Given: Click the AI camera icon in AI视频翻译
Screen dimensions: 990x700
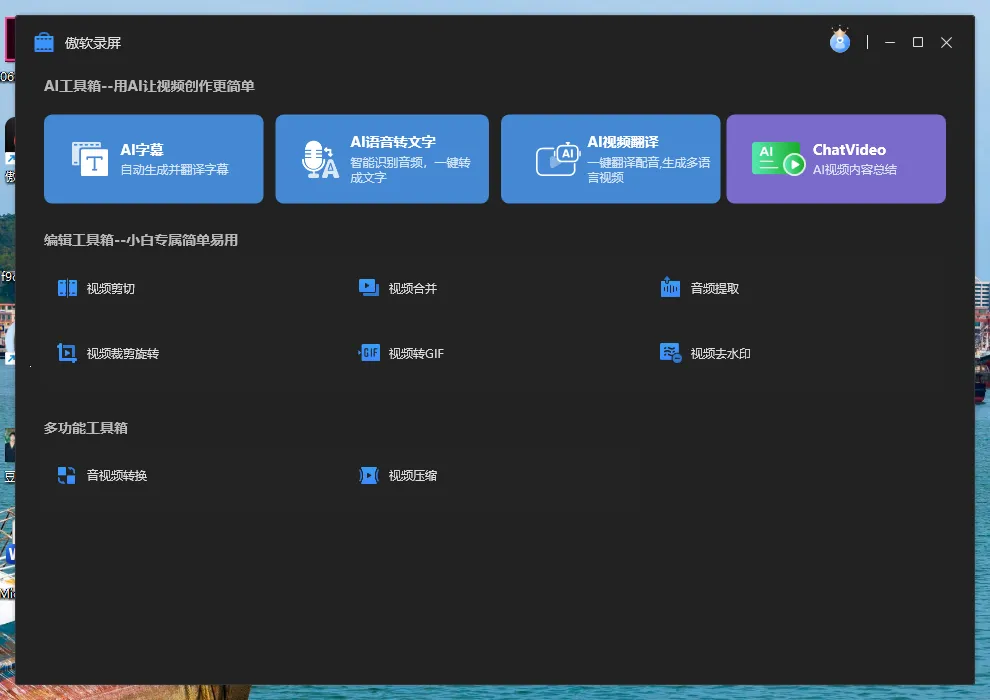Looking at the screenshot, I should (558, 159).
